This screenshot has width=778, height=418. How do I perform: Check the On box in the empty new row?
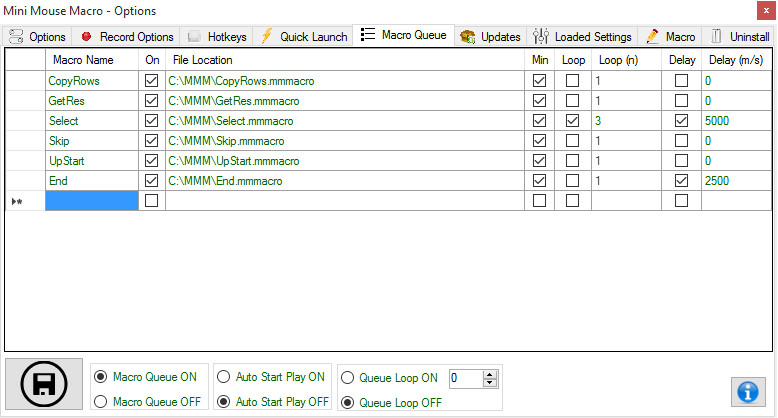pos(151,201)
